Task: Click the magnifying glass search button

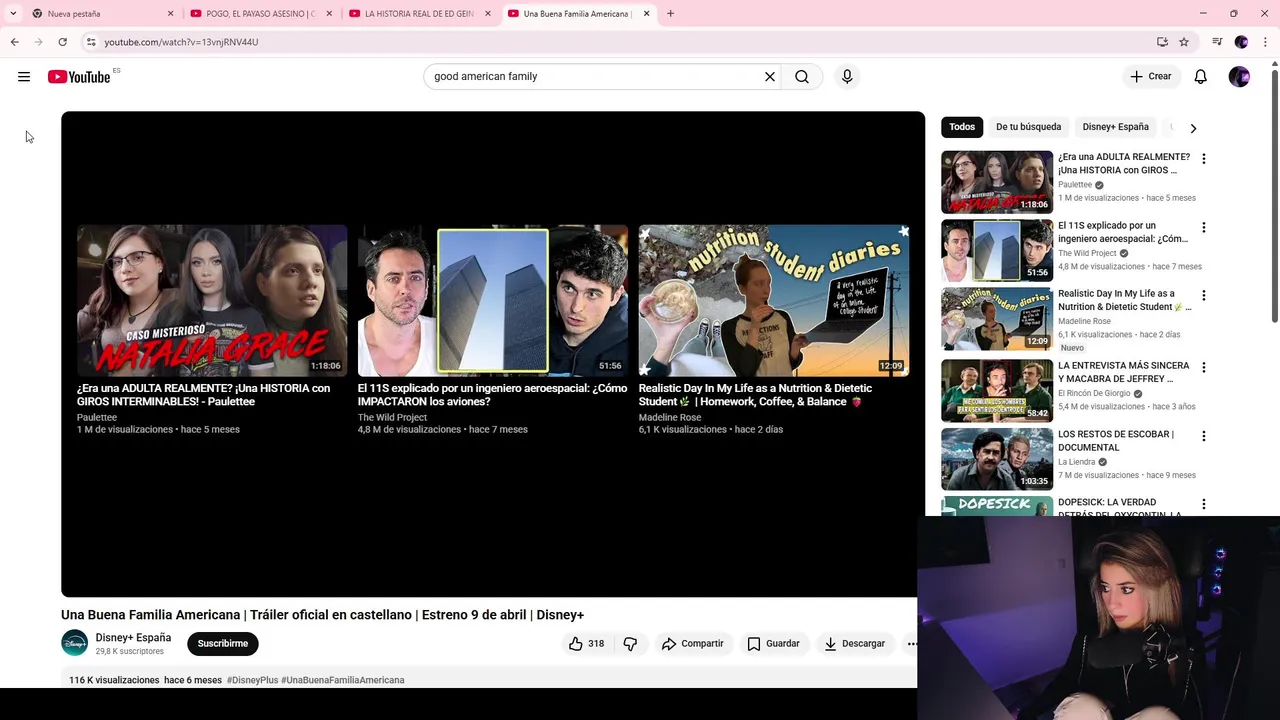Action: (x=802, y=76)
